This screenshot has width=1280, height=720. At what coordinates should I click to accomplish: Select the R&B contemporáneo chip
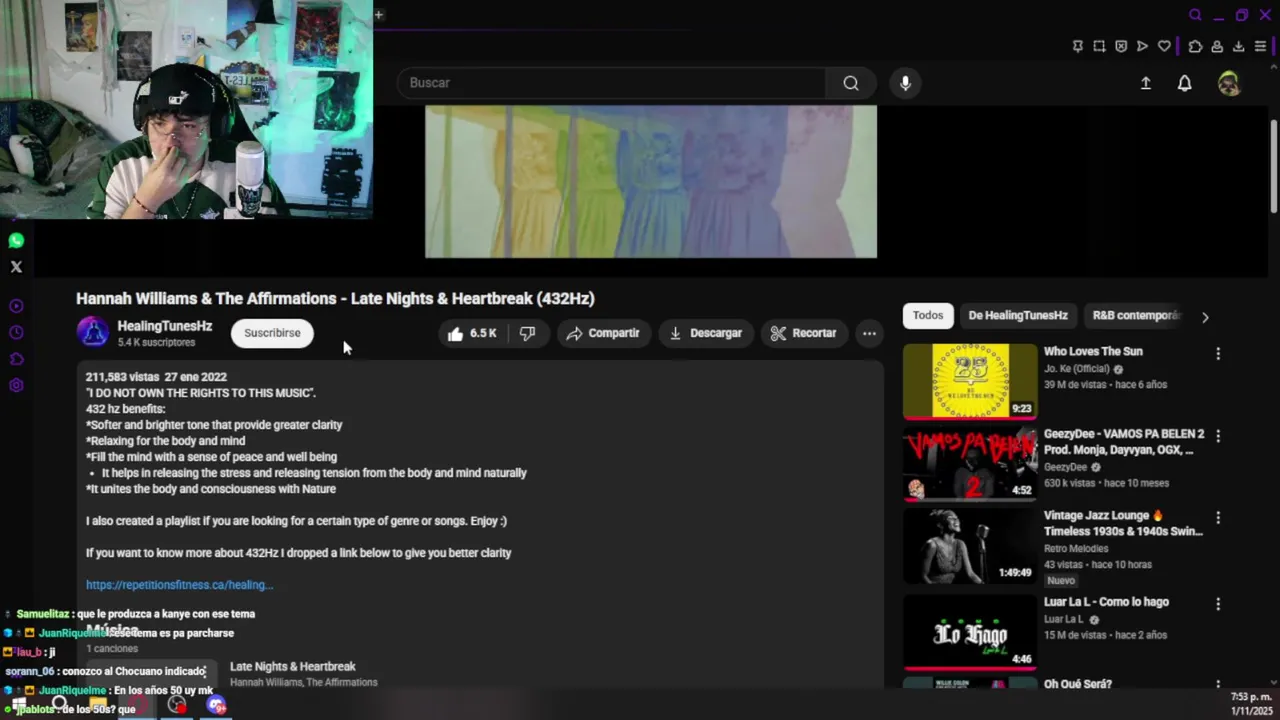tap(1136, 315)
